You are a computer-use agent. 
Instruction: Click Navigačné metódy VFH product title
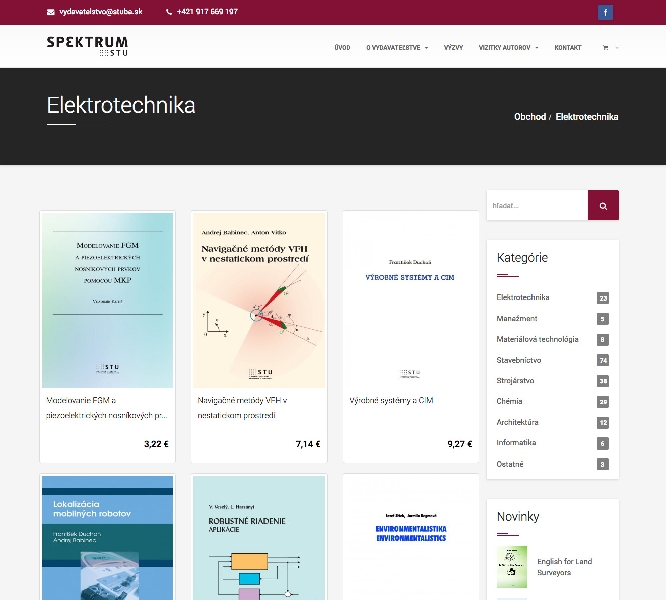click(x=243, y=408)
